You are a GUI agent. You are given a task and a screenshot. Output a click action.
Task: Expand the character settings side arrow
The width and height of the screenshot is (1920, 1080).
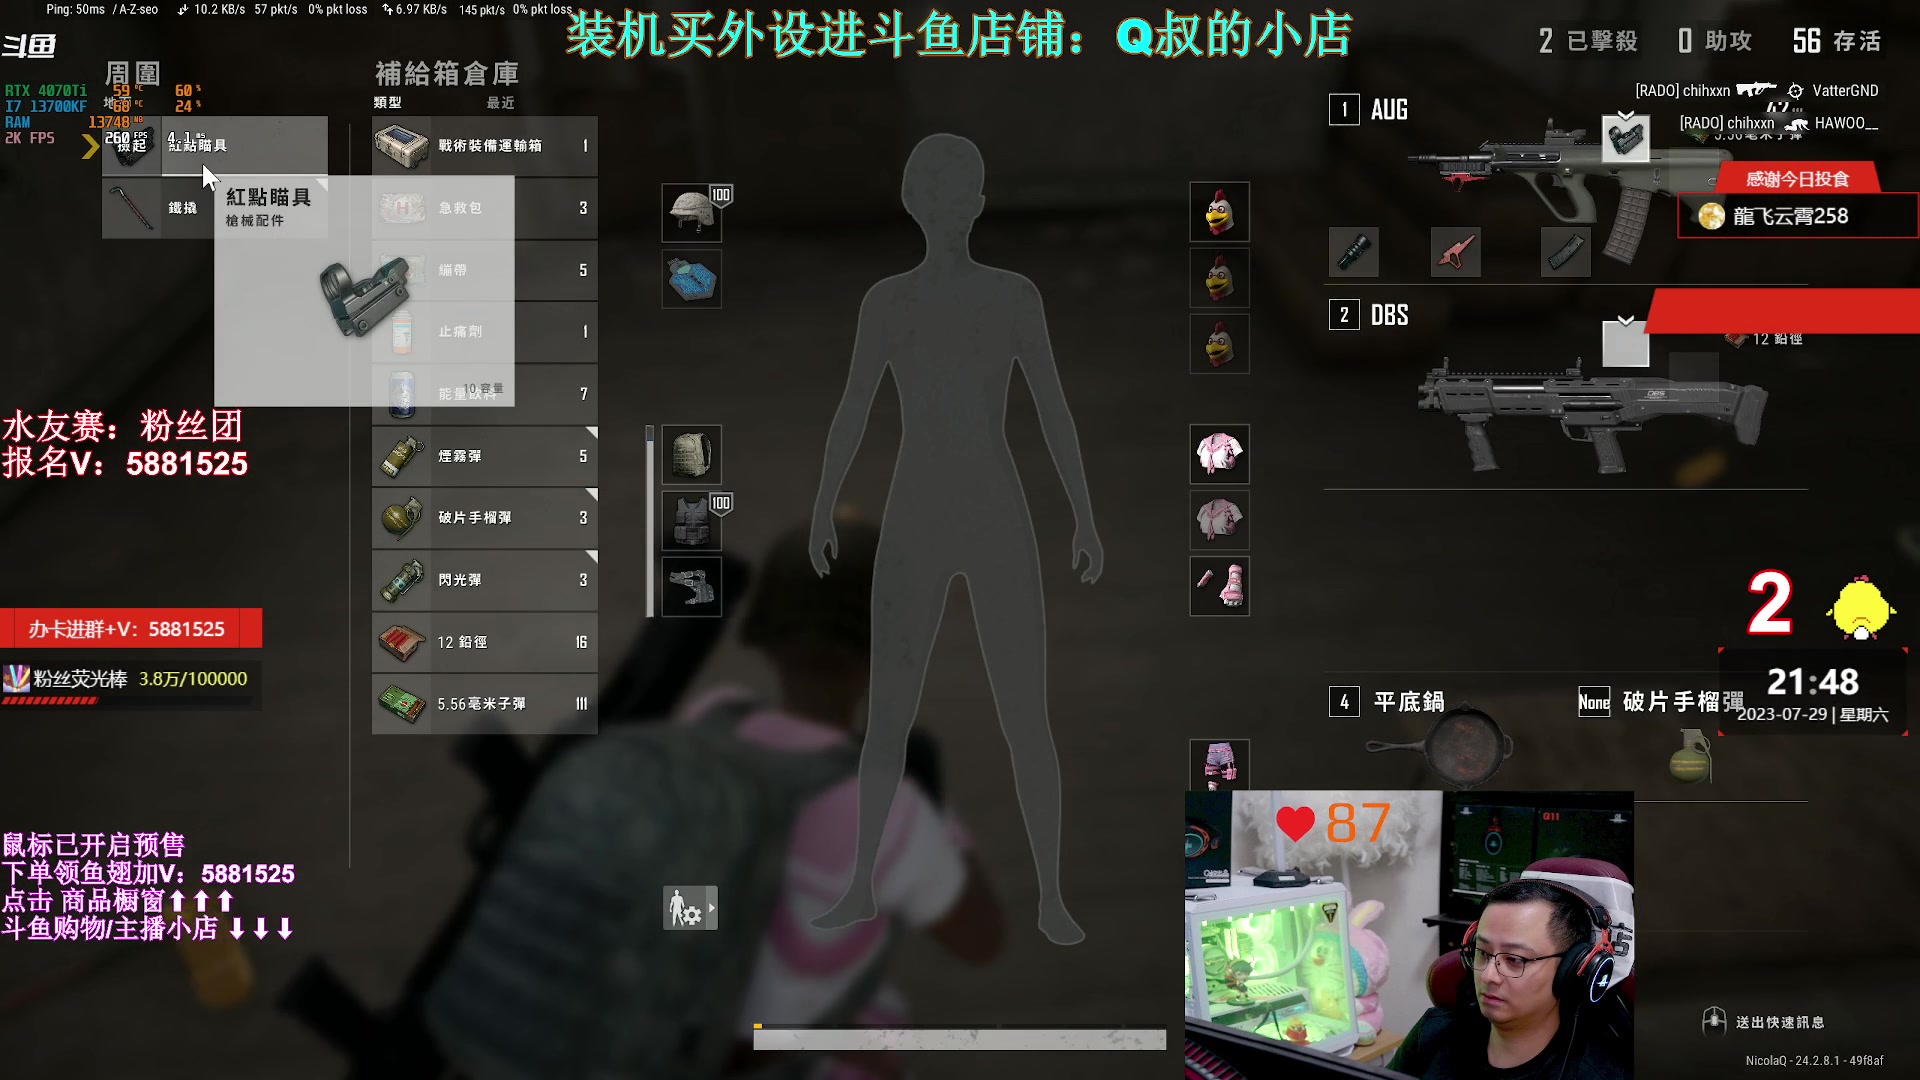coord(712,909)
